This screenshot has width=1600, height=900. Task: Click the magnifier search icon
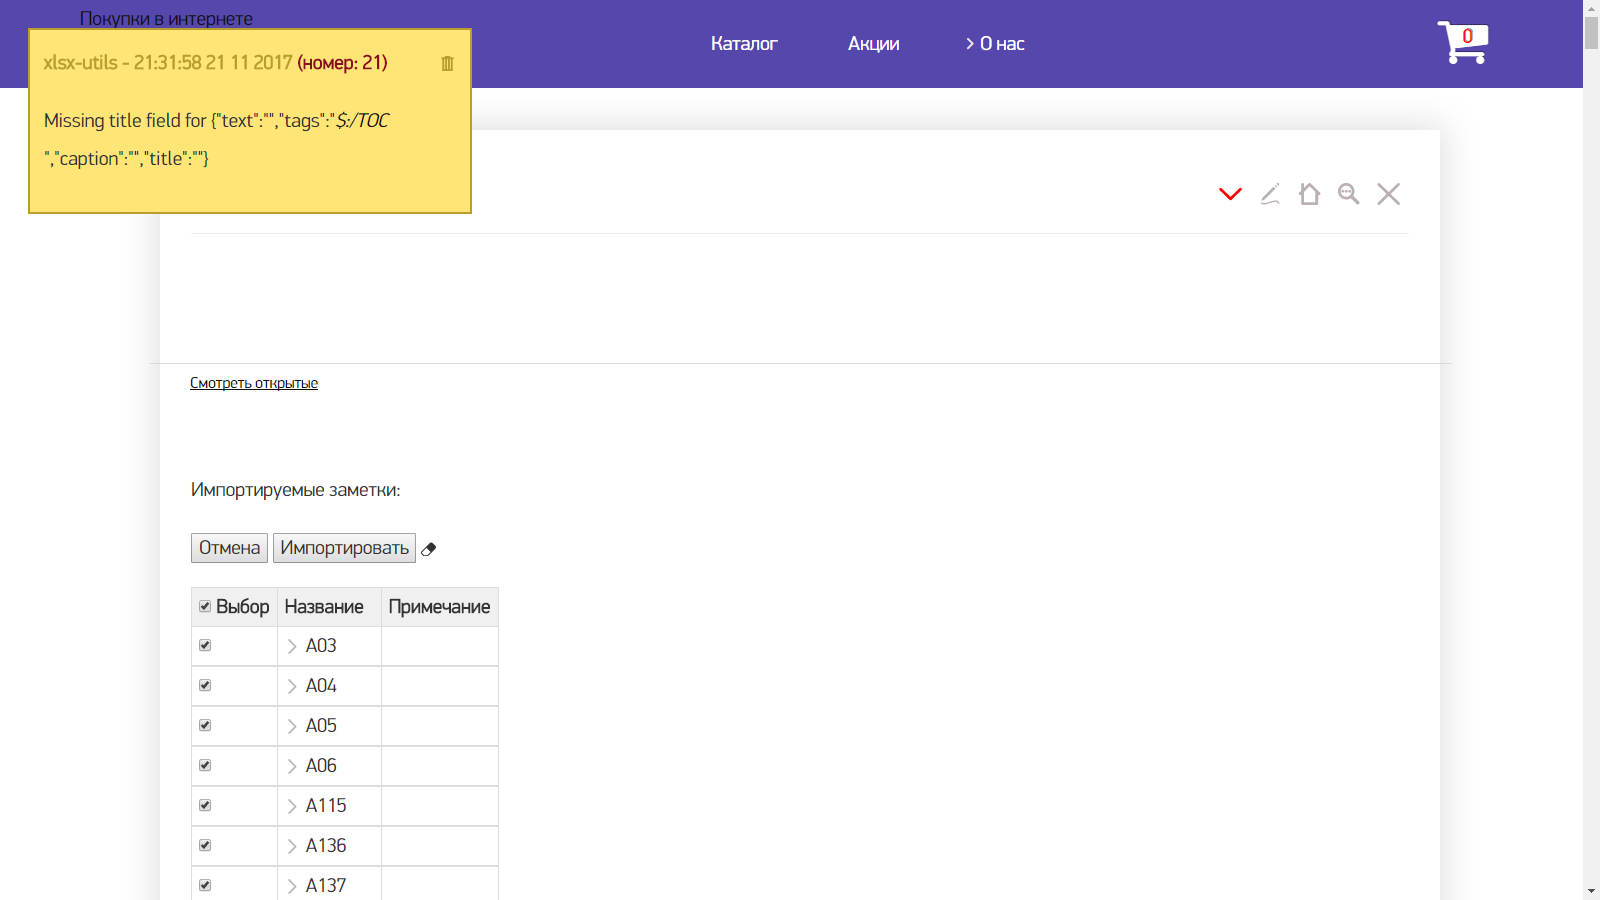coord(1349,194)
